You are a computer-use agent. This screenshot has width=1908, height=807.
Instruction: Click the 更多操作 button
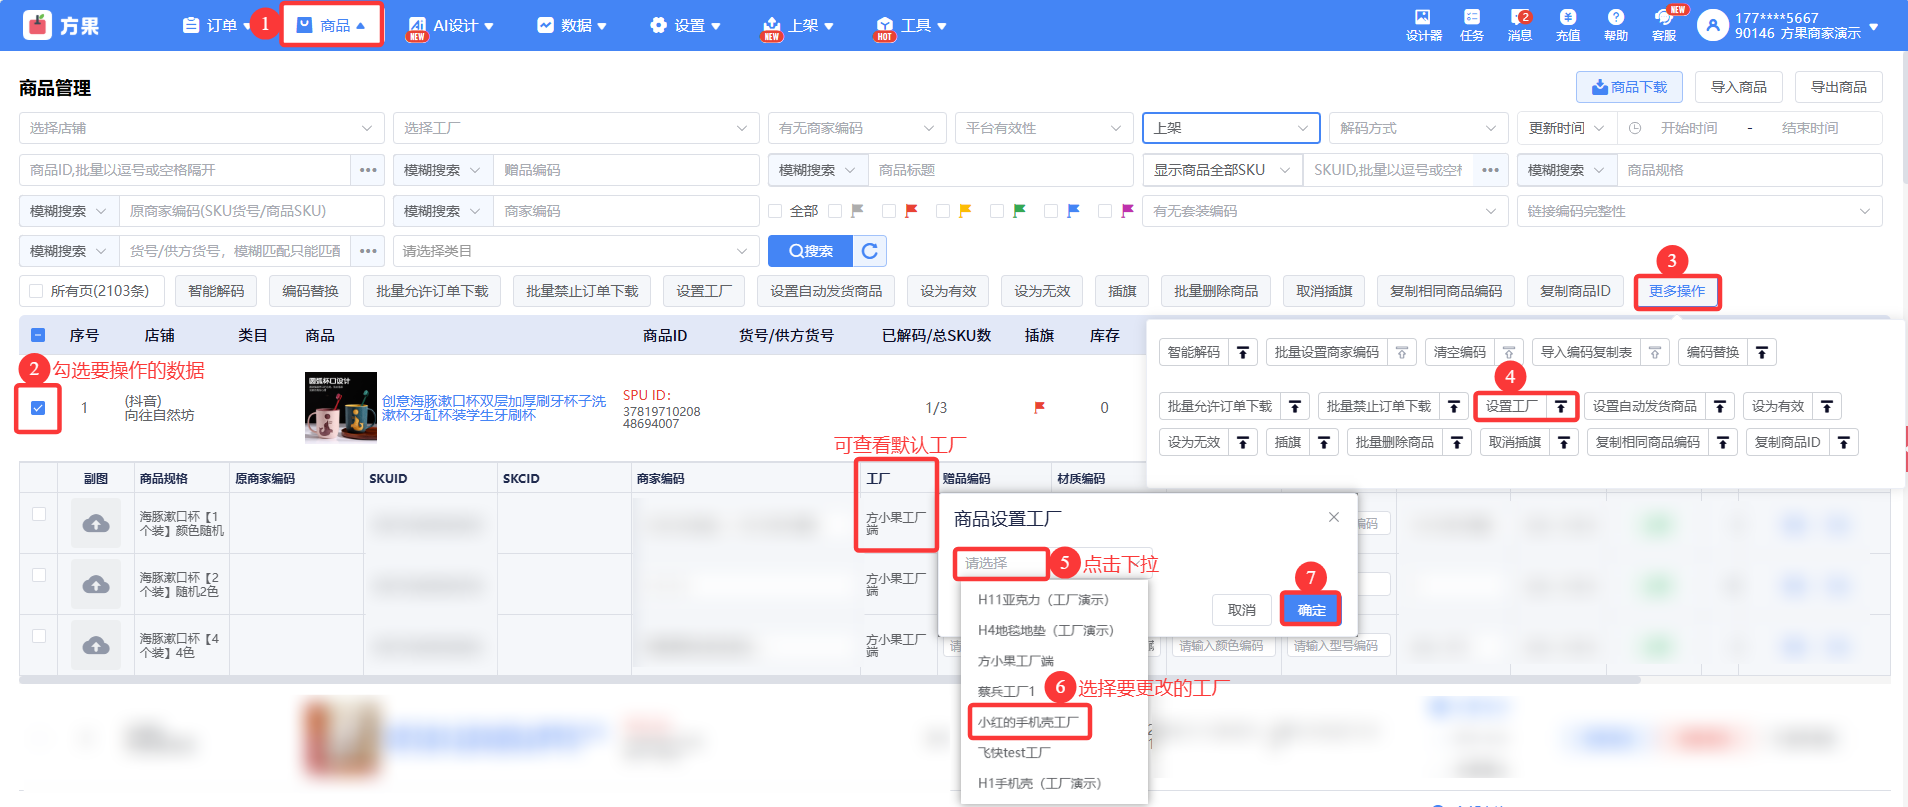(x=1677, y=291)
